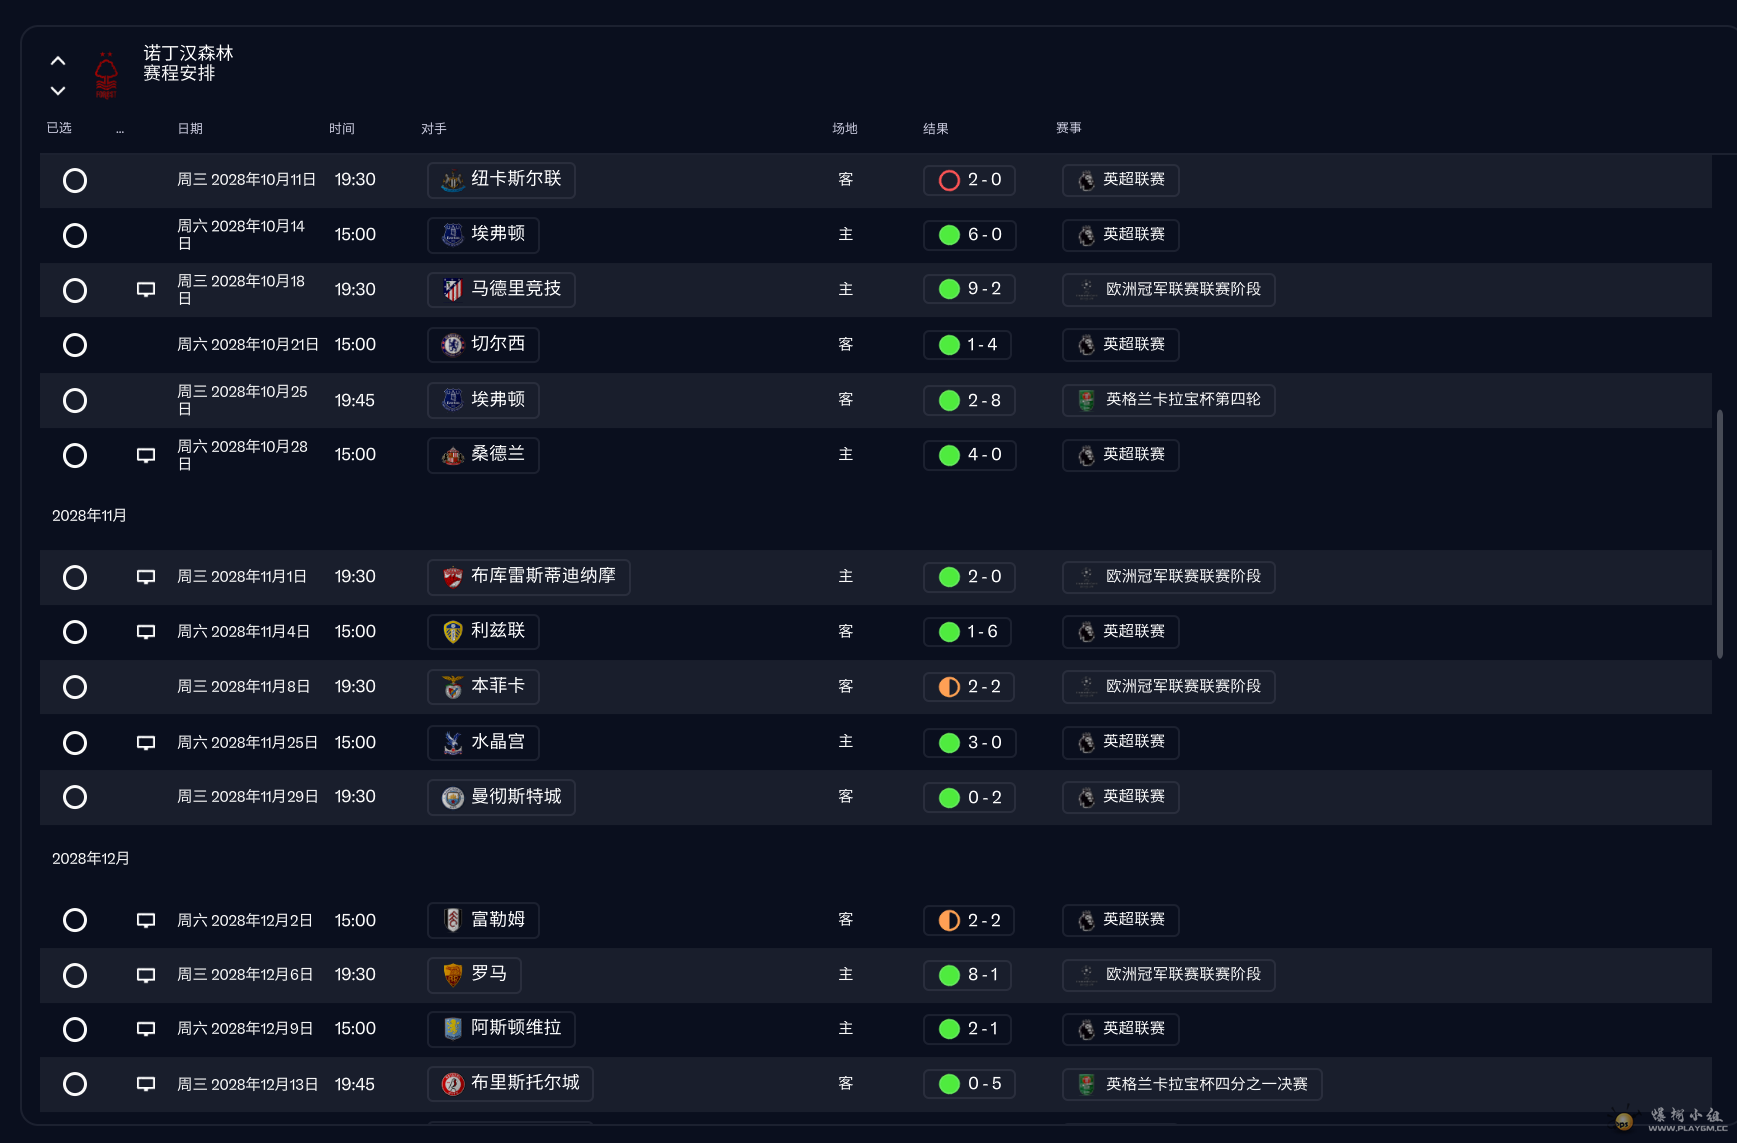This screenshot has width=1737, height=1143.
Task: Open 英格兰卡拉宝杯四分之一决赛 competition link
Action: coord(1192,1084)
